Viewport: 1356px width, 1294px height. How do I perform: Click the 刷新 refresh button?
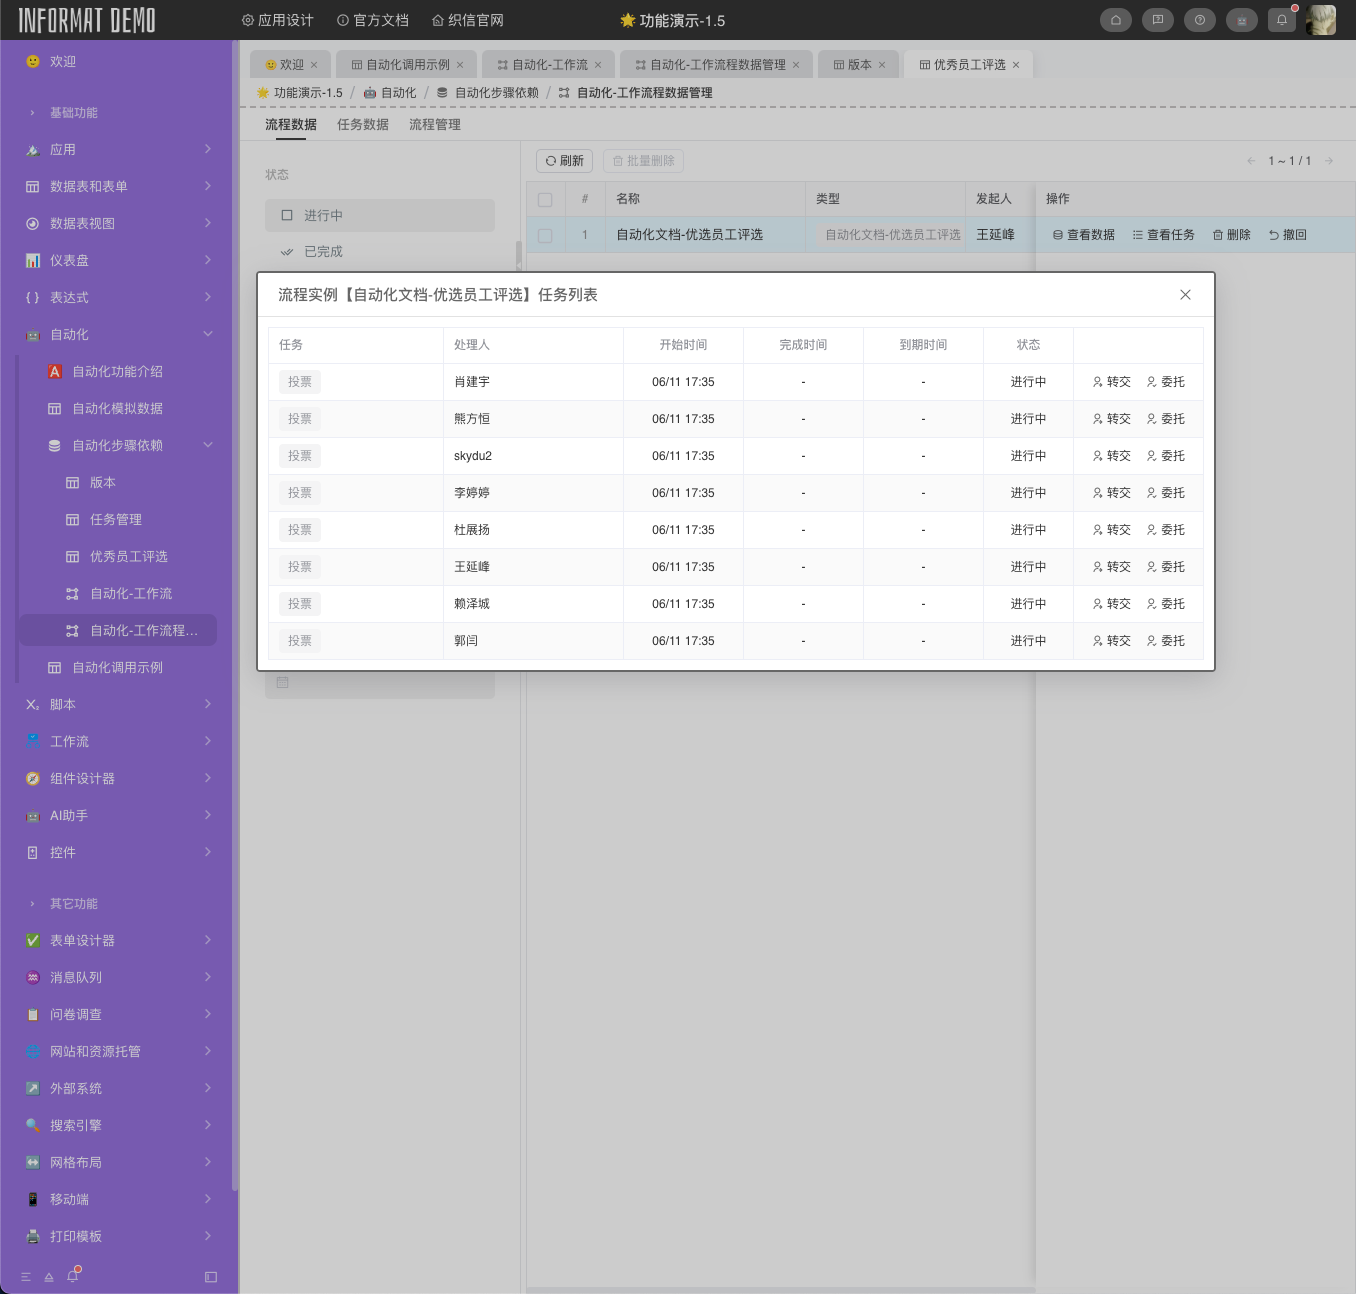[x=565, y=161]
